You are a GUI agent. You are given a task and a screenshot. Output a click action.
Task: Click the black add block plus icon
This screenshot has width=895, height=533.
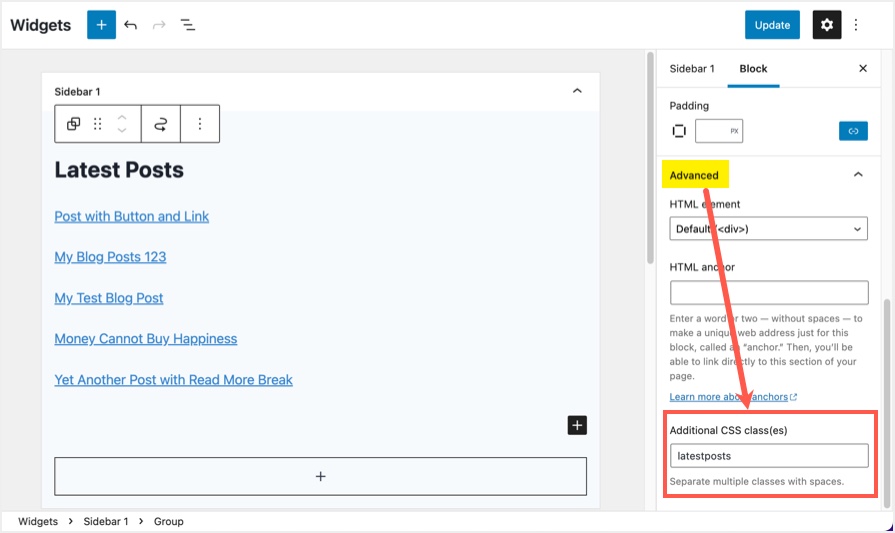click(x=577, y=425)
